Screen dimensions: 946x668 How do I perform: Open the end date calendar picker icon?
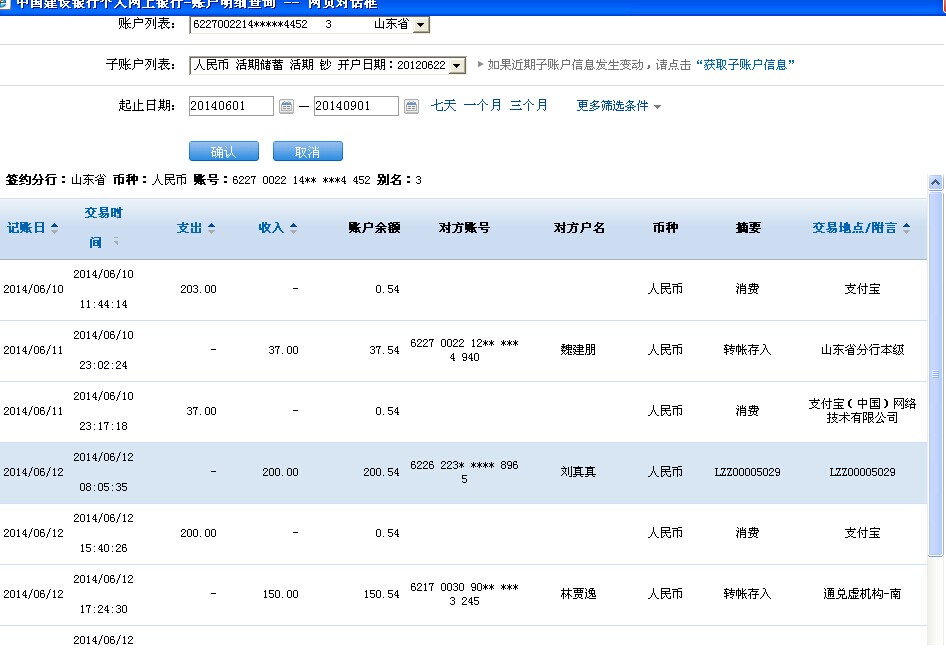coord(411,107)
